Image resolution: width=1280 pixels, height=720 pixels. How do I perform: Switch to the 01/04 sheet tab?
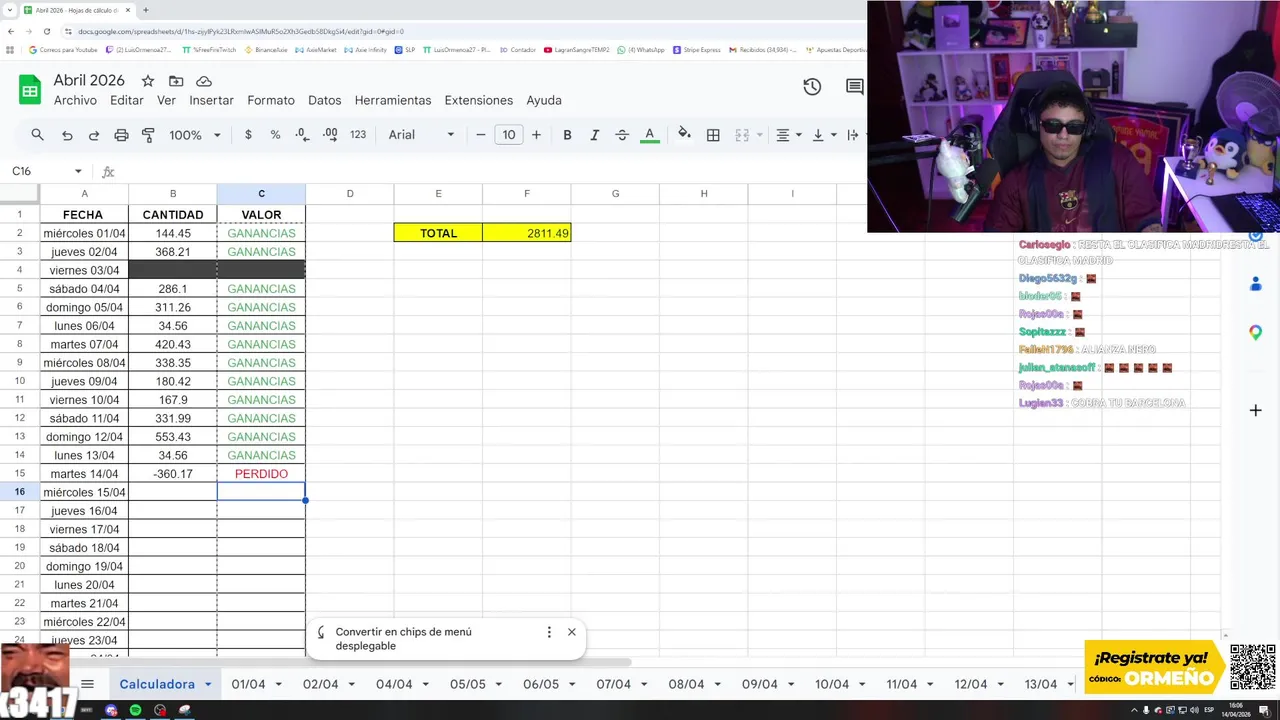point(248,684)
